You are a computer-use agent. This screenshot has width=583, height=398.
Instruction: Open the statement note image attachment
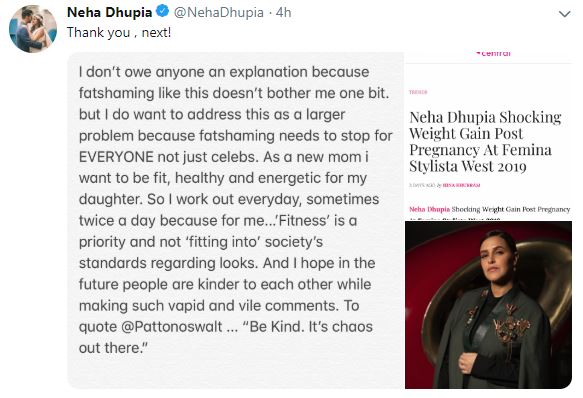[x=236, y=220]
